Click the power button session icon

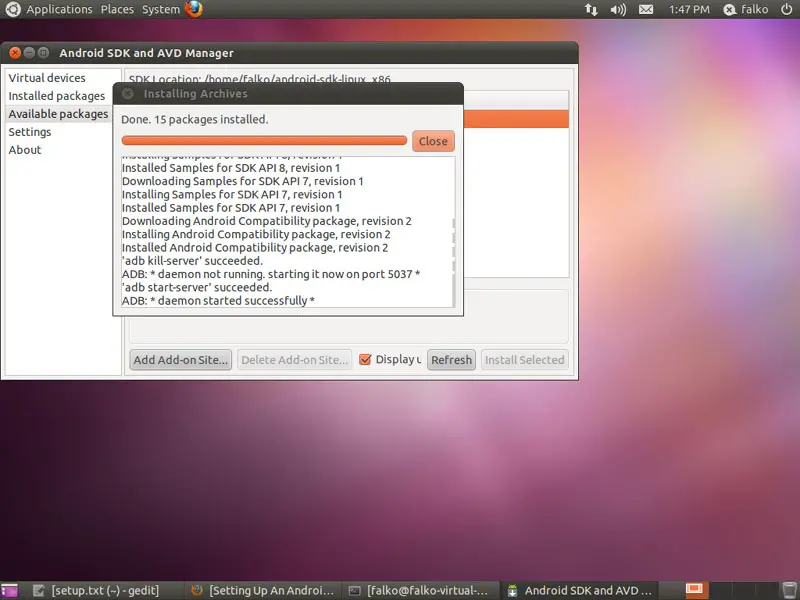tap(785, 9)
